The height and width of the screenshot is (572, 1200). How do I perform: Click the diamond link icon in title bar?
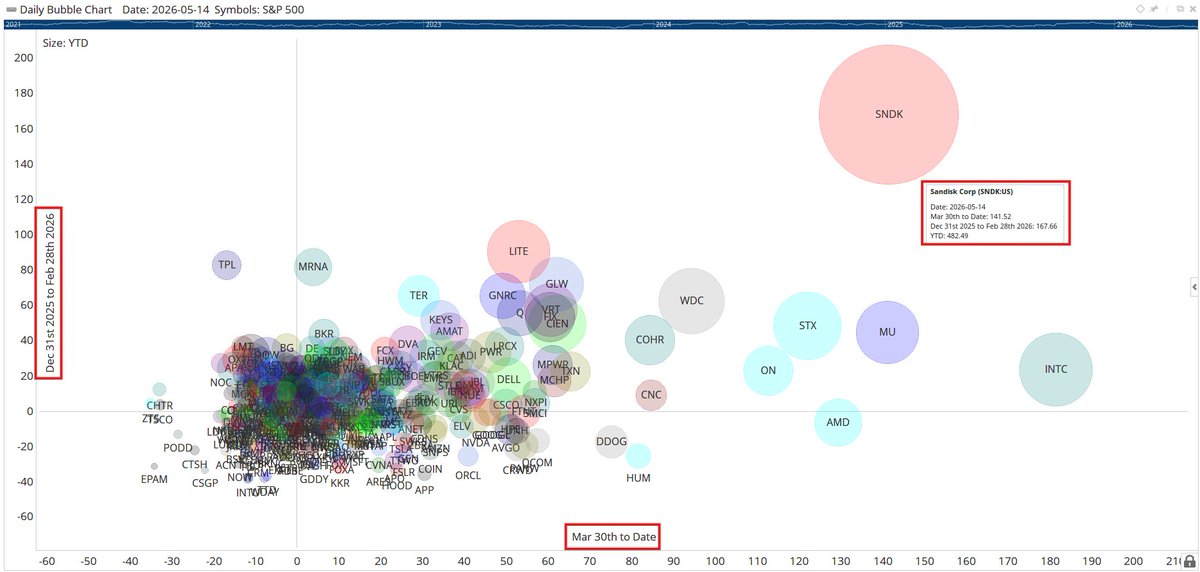(1140, 9)
